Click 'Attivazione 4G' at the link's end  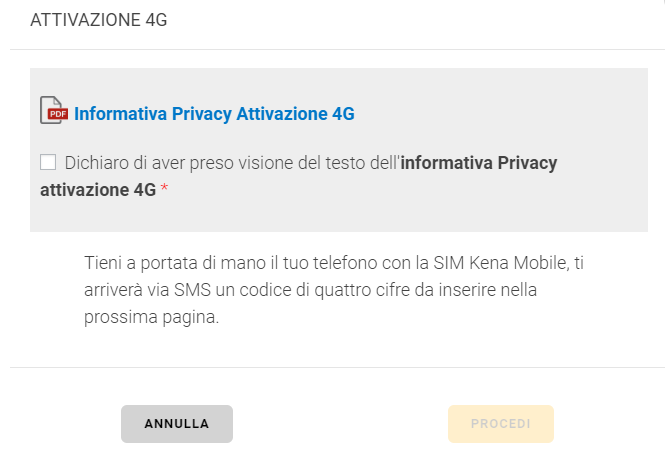pyautogui.click(x=295, y=114)
